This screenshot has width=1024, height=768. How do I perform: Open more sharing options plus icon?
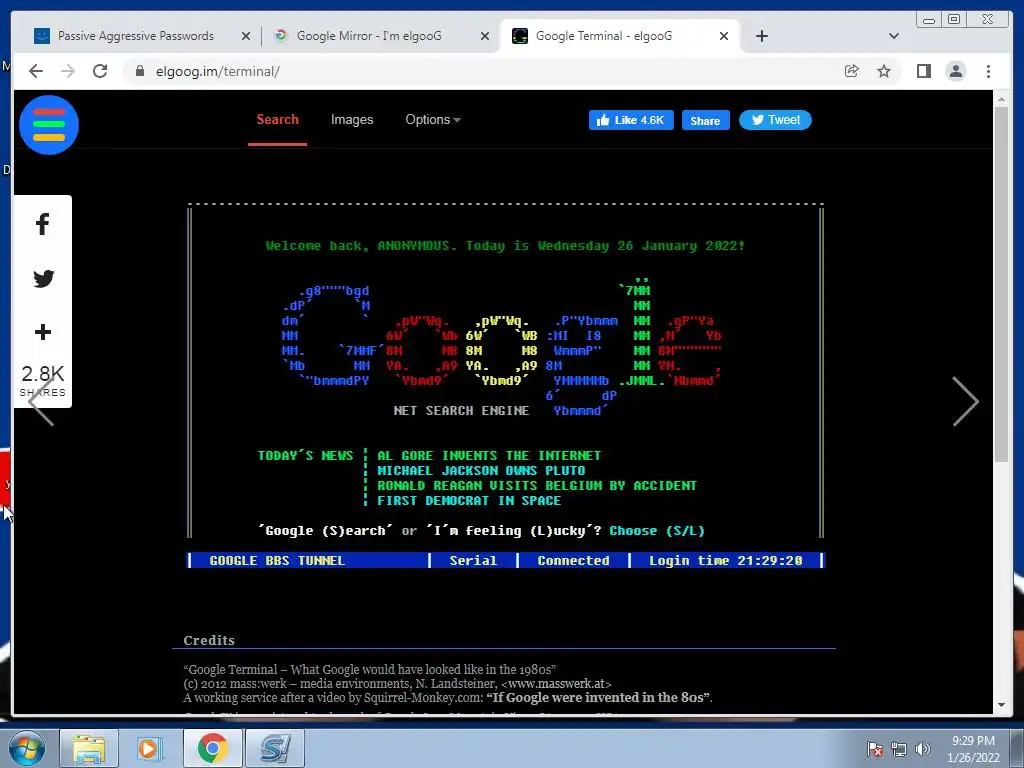[42, 332]
